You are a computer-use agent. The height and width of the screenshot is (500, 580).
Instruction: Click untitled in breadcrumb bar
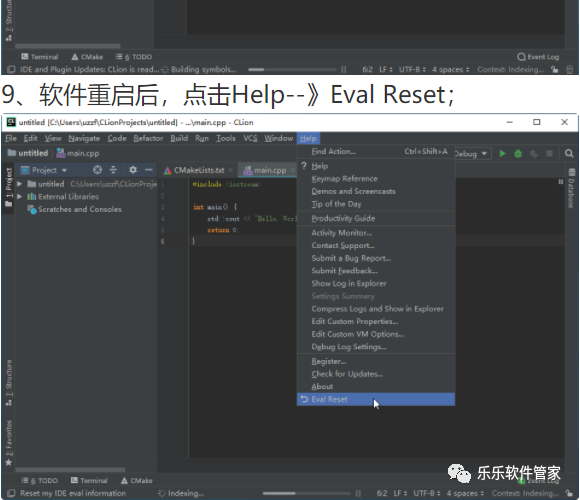[x=28, y=153]
